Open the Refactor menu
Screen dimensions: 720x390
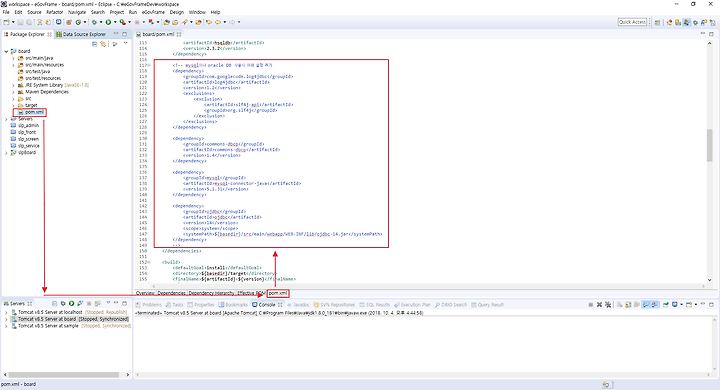pos(54,12)
